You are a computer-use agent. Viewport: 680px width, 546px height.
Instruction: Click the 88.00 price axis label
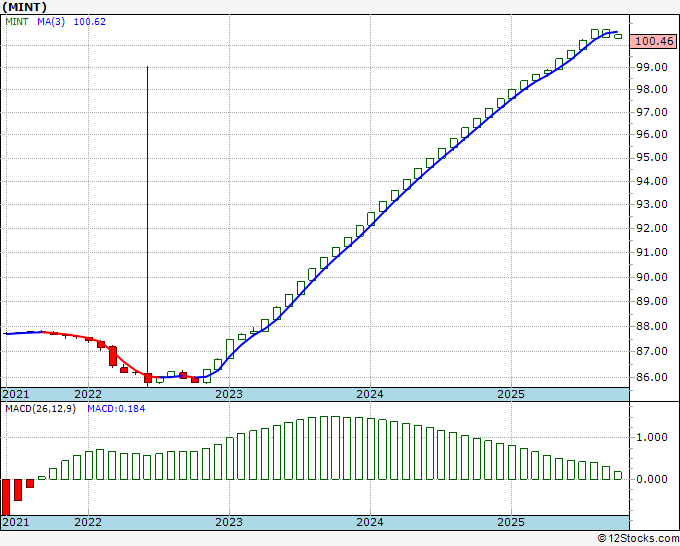pos(651,326)
